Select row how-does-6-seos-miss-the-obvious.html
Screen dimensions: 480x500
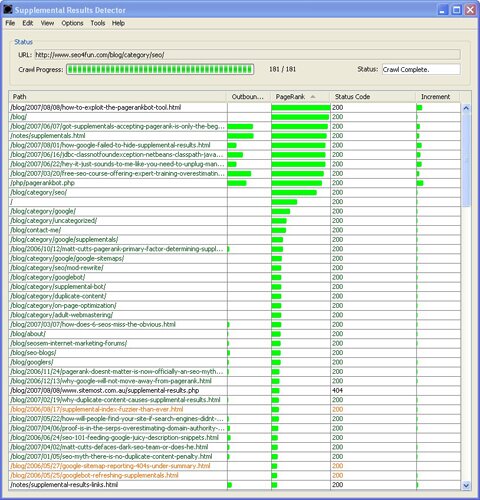235,324
